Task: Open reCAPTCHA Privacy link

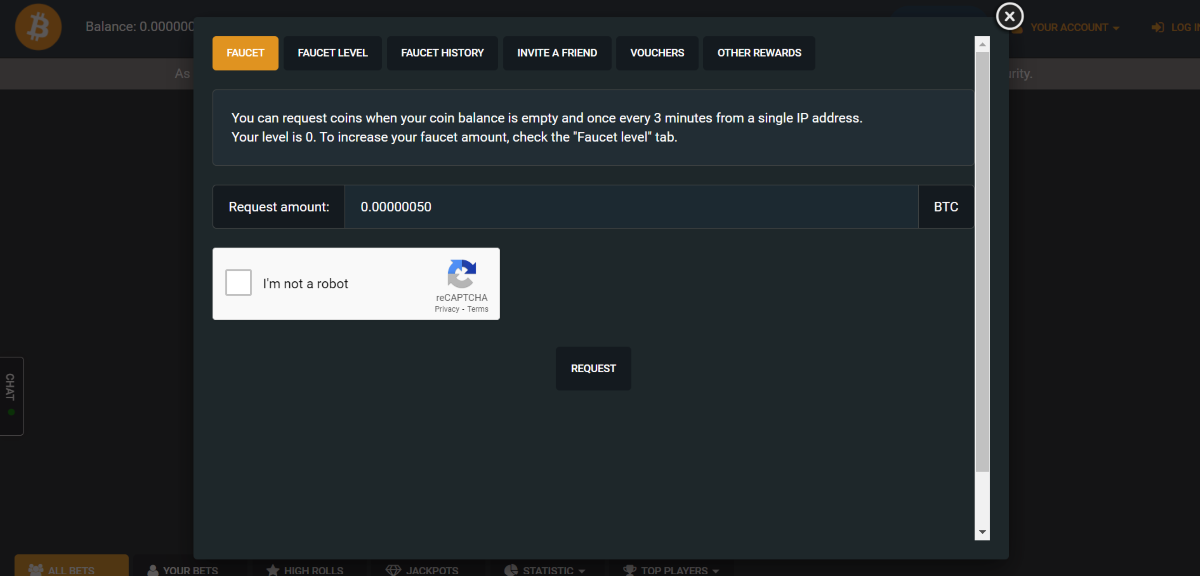Action: coord(446,309)
